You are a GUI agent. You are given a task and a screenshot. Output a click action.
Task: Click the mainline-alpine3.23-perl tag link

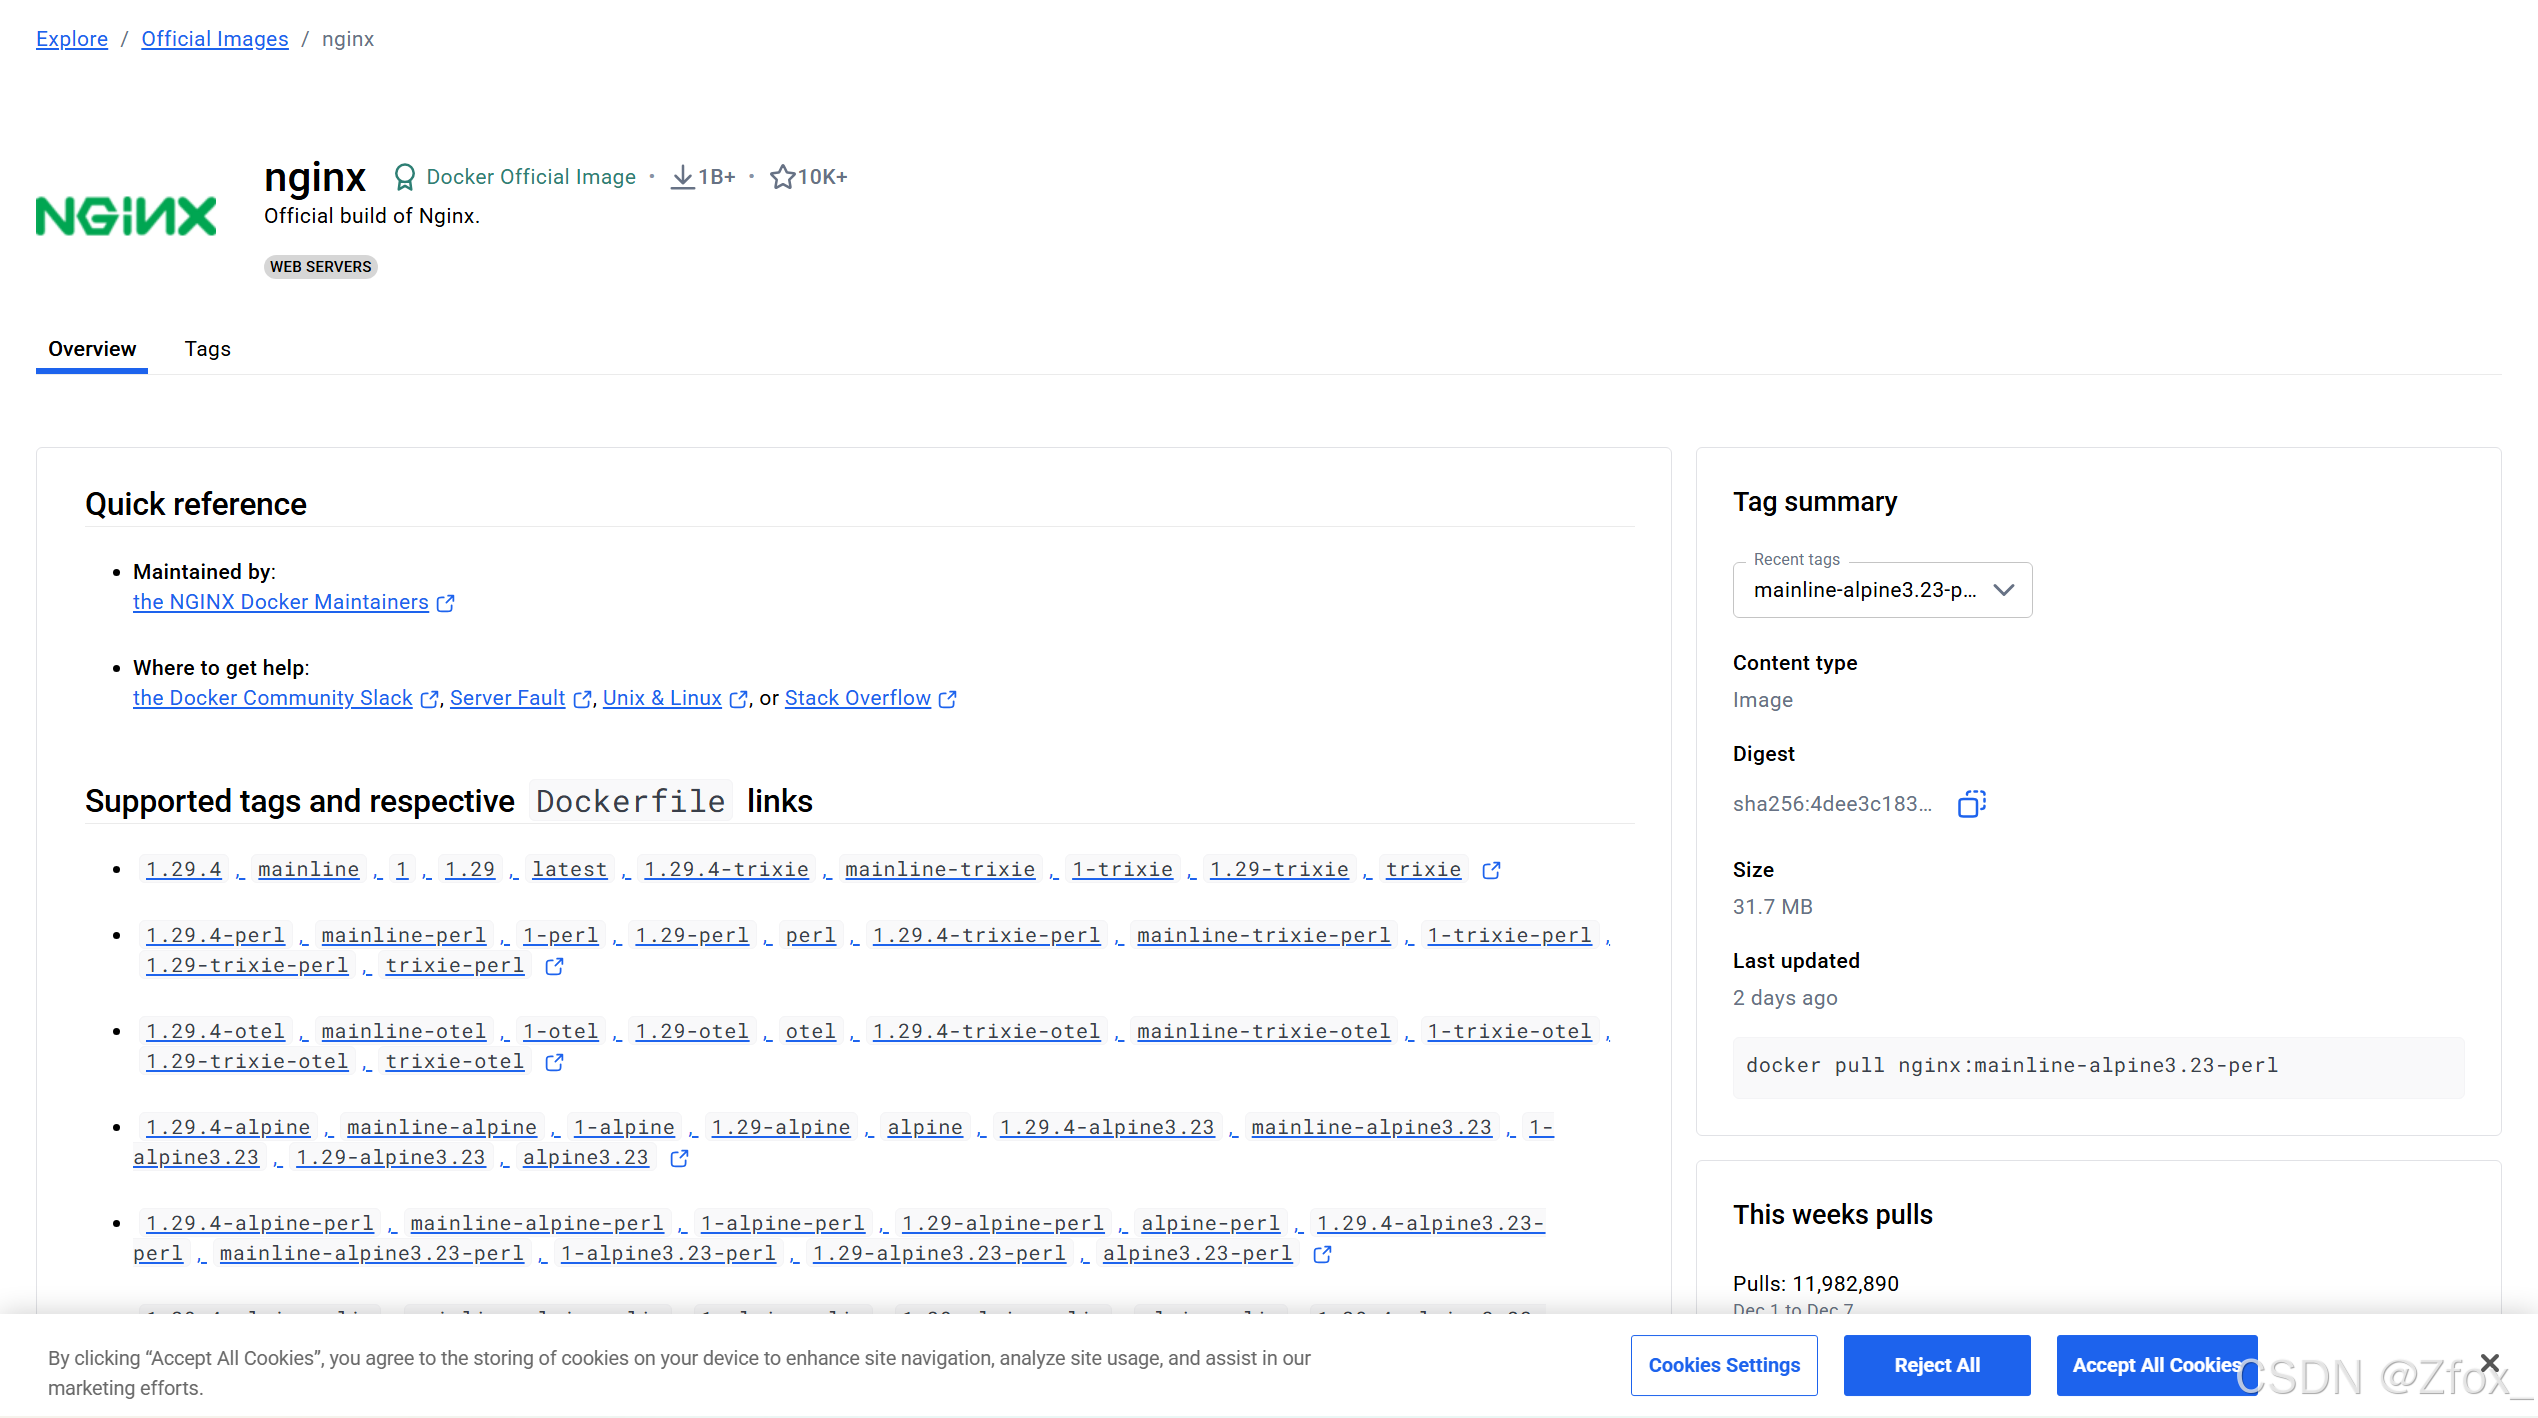[372, 1254]
